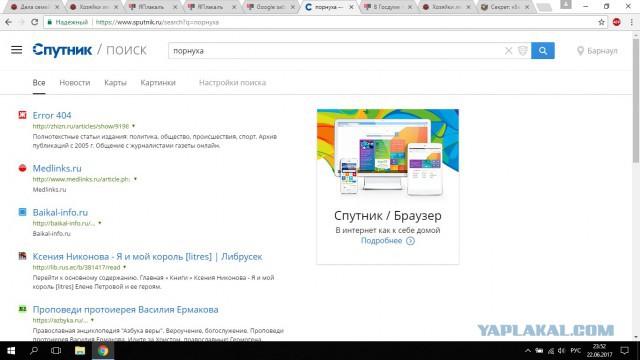
Task: Expand the dropdown arrow beside the baikal-info.ru URL
Action: [100, 223]
